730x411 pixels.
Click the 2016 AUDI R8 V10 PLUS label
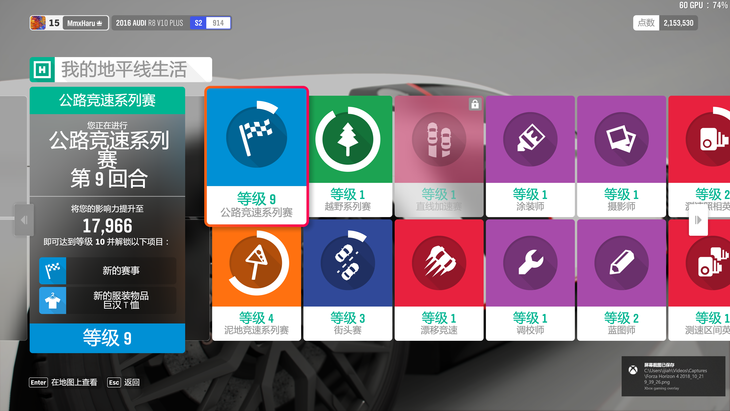pos(149,23)
